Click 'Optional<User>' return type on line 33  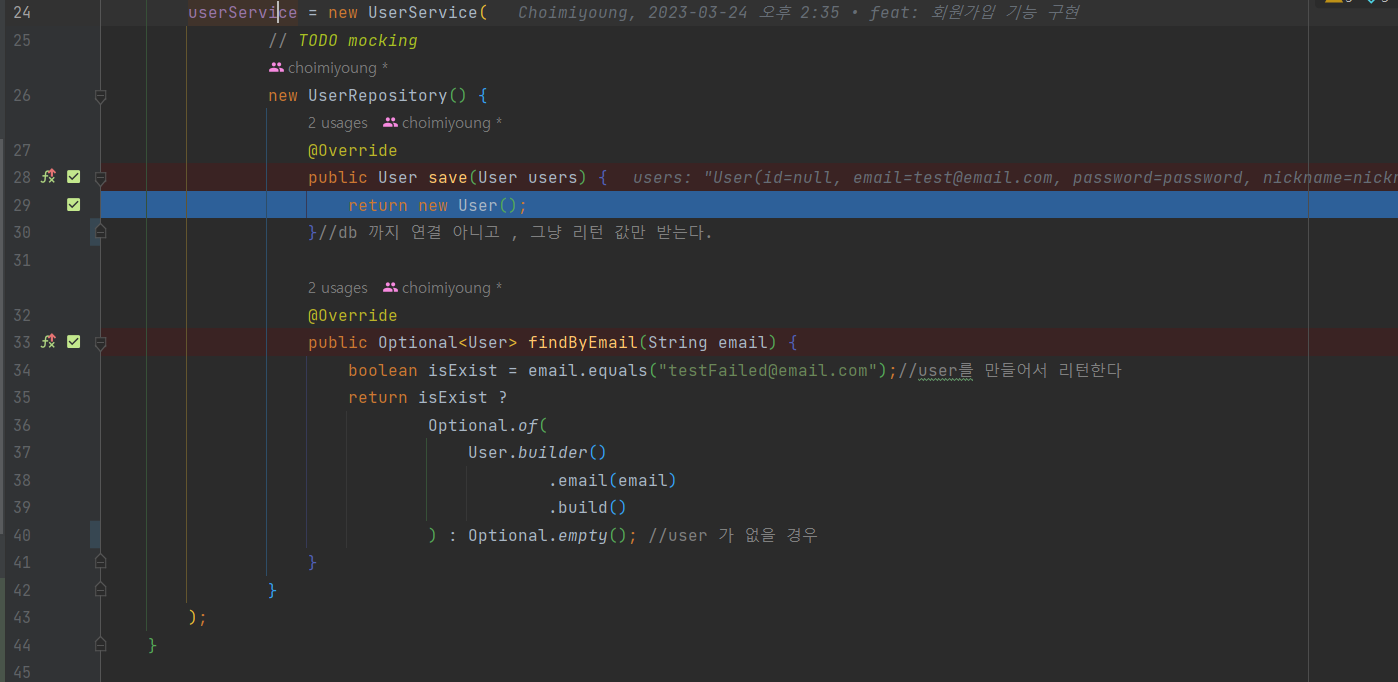pyautogui.click(x=448, y=343)
